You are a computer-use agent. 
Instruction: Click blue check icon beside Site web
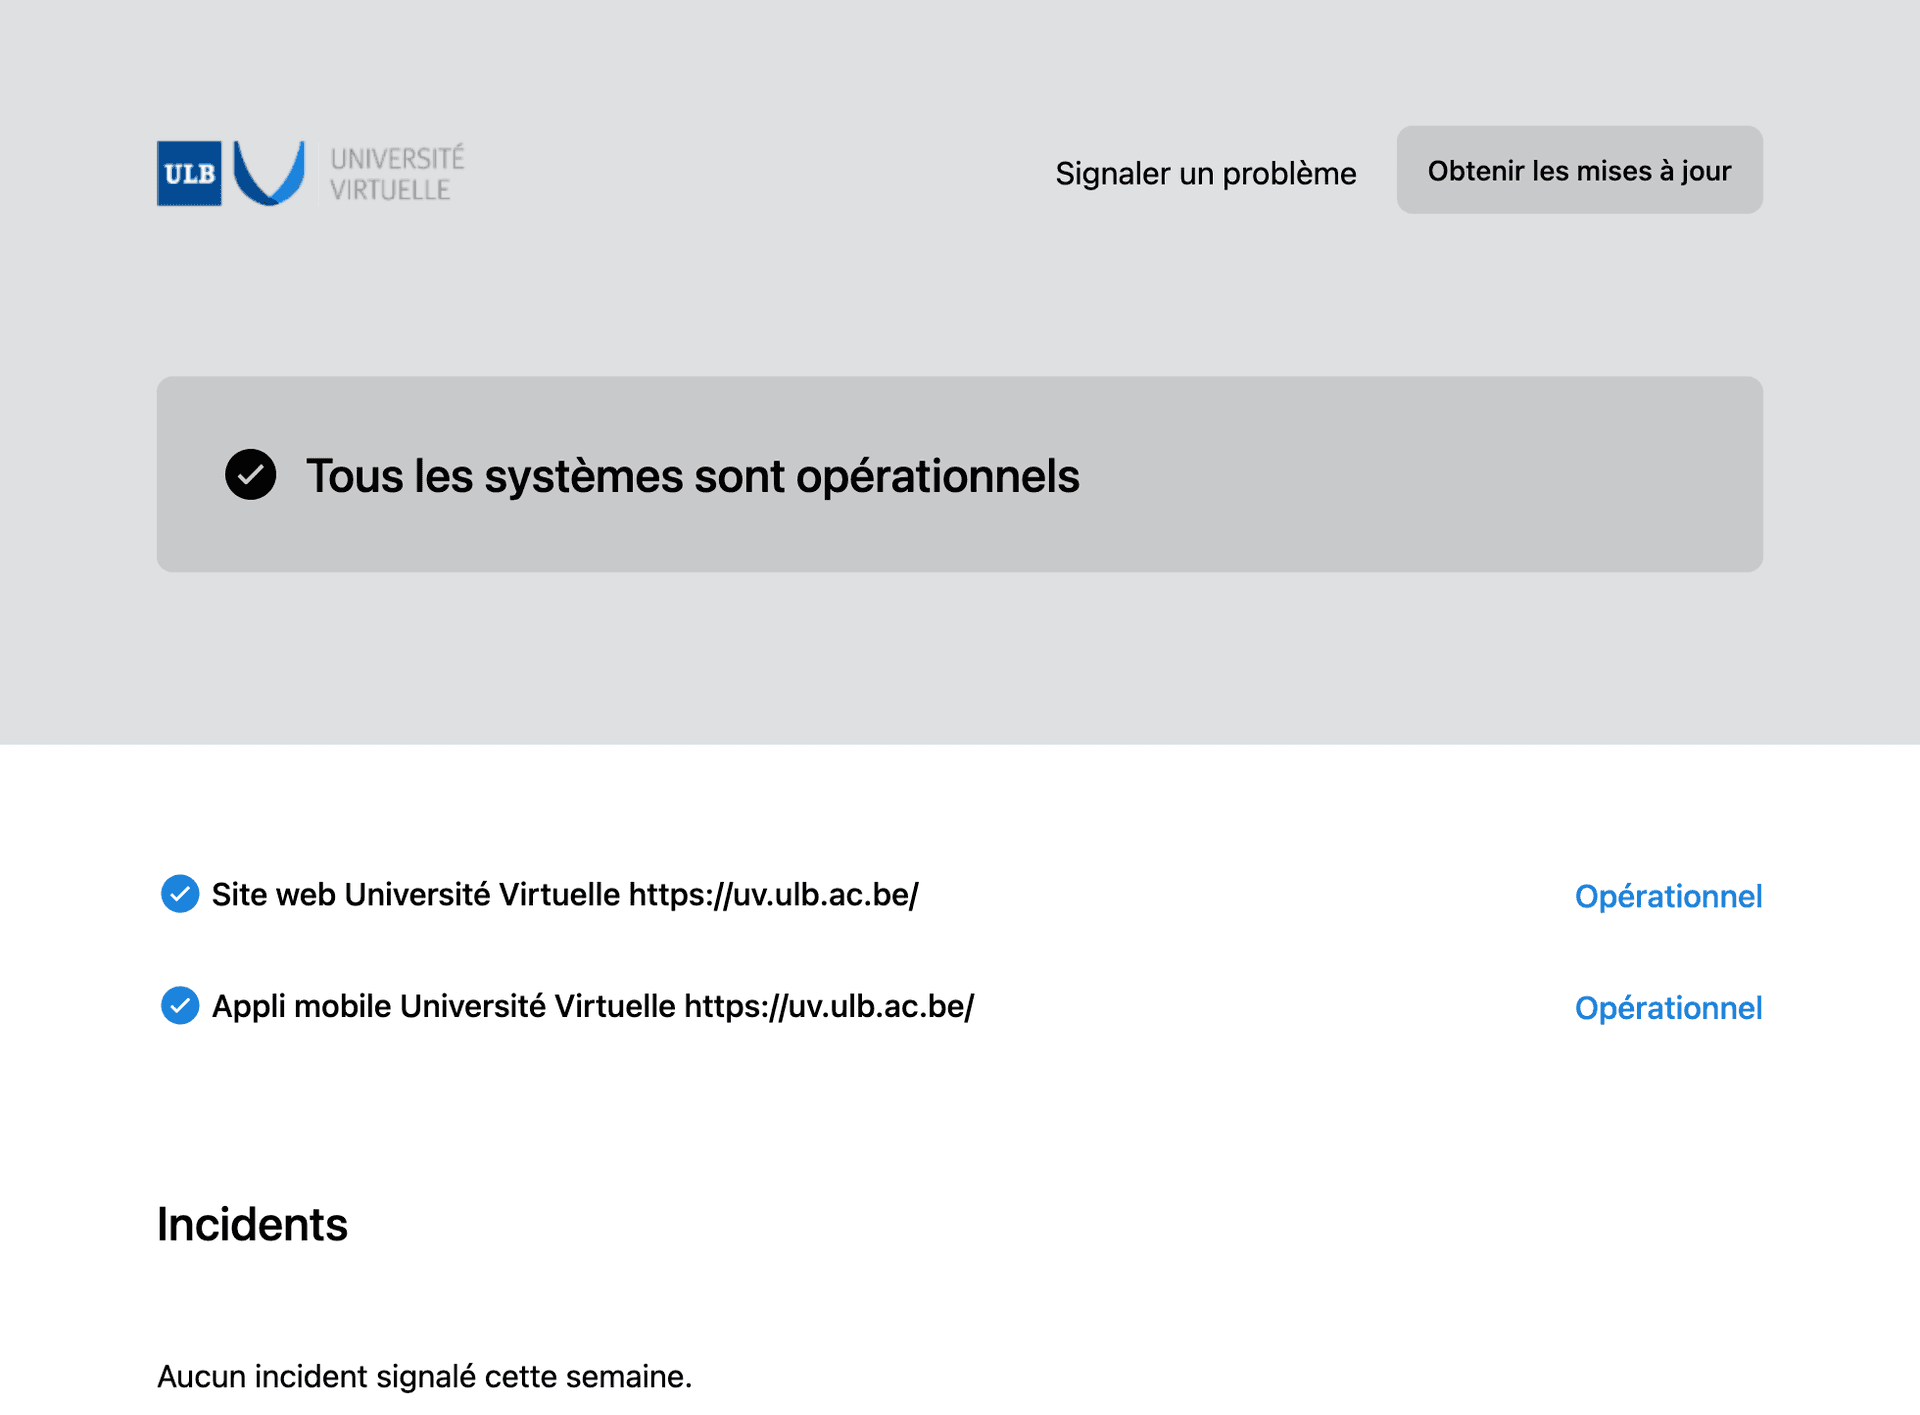click(180, 894)
